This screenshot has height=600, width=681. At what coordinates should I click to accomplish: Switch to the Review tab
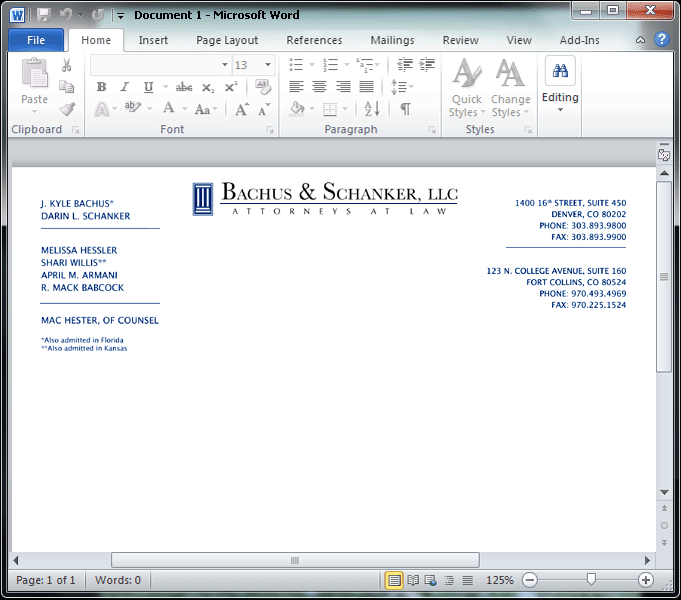(x=461, y=40)
